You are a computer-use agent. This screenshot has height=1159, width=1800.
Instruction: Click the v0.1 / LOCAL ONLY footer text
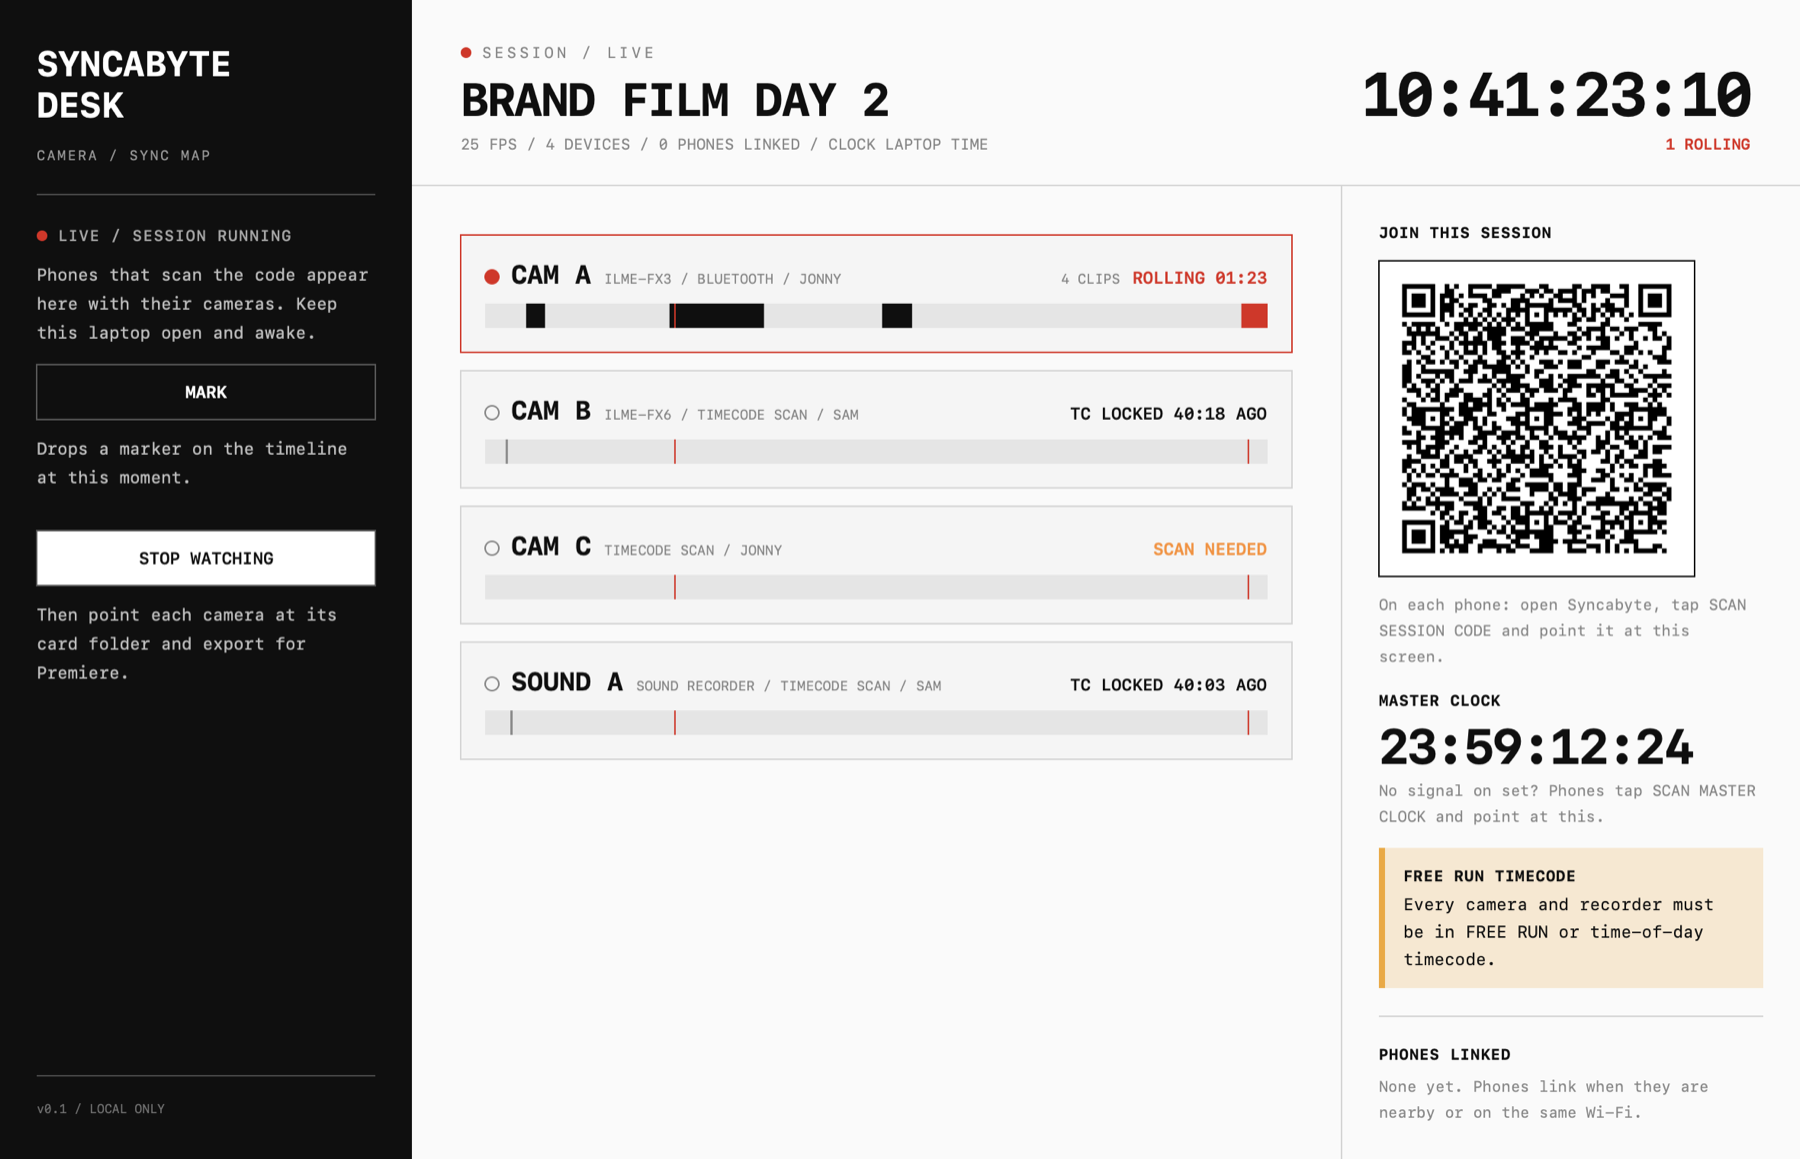click(x=101, y=1109)
